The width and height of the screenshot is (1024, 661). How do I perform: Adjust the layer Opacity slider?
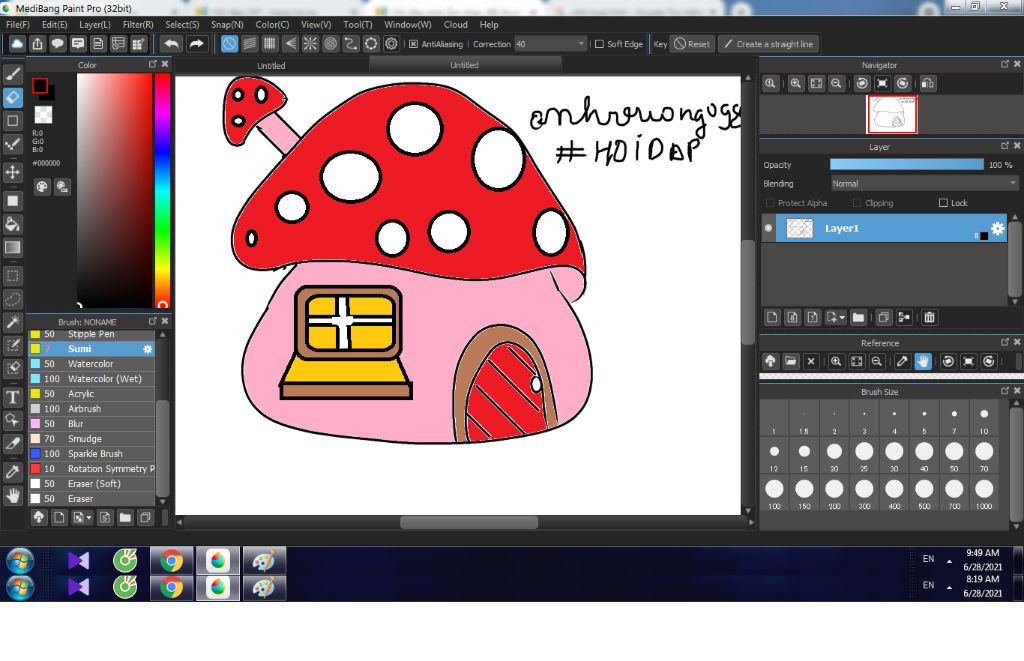coord(906,165)
